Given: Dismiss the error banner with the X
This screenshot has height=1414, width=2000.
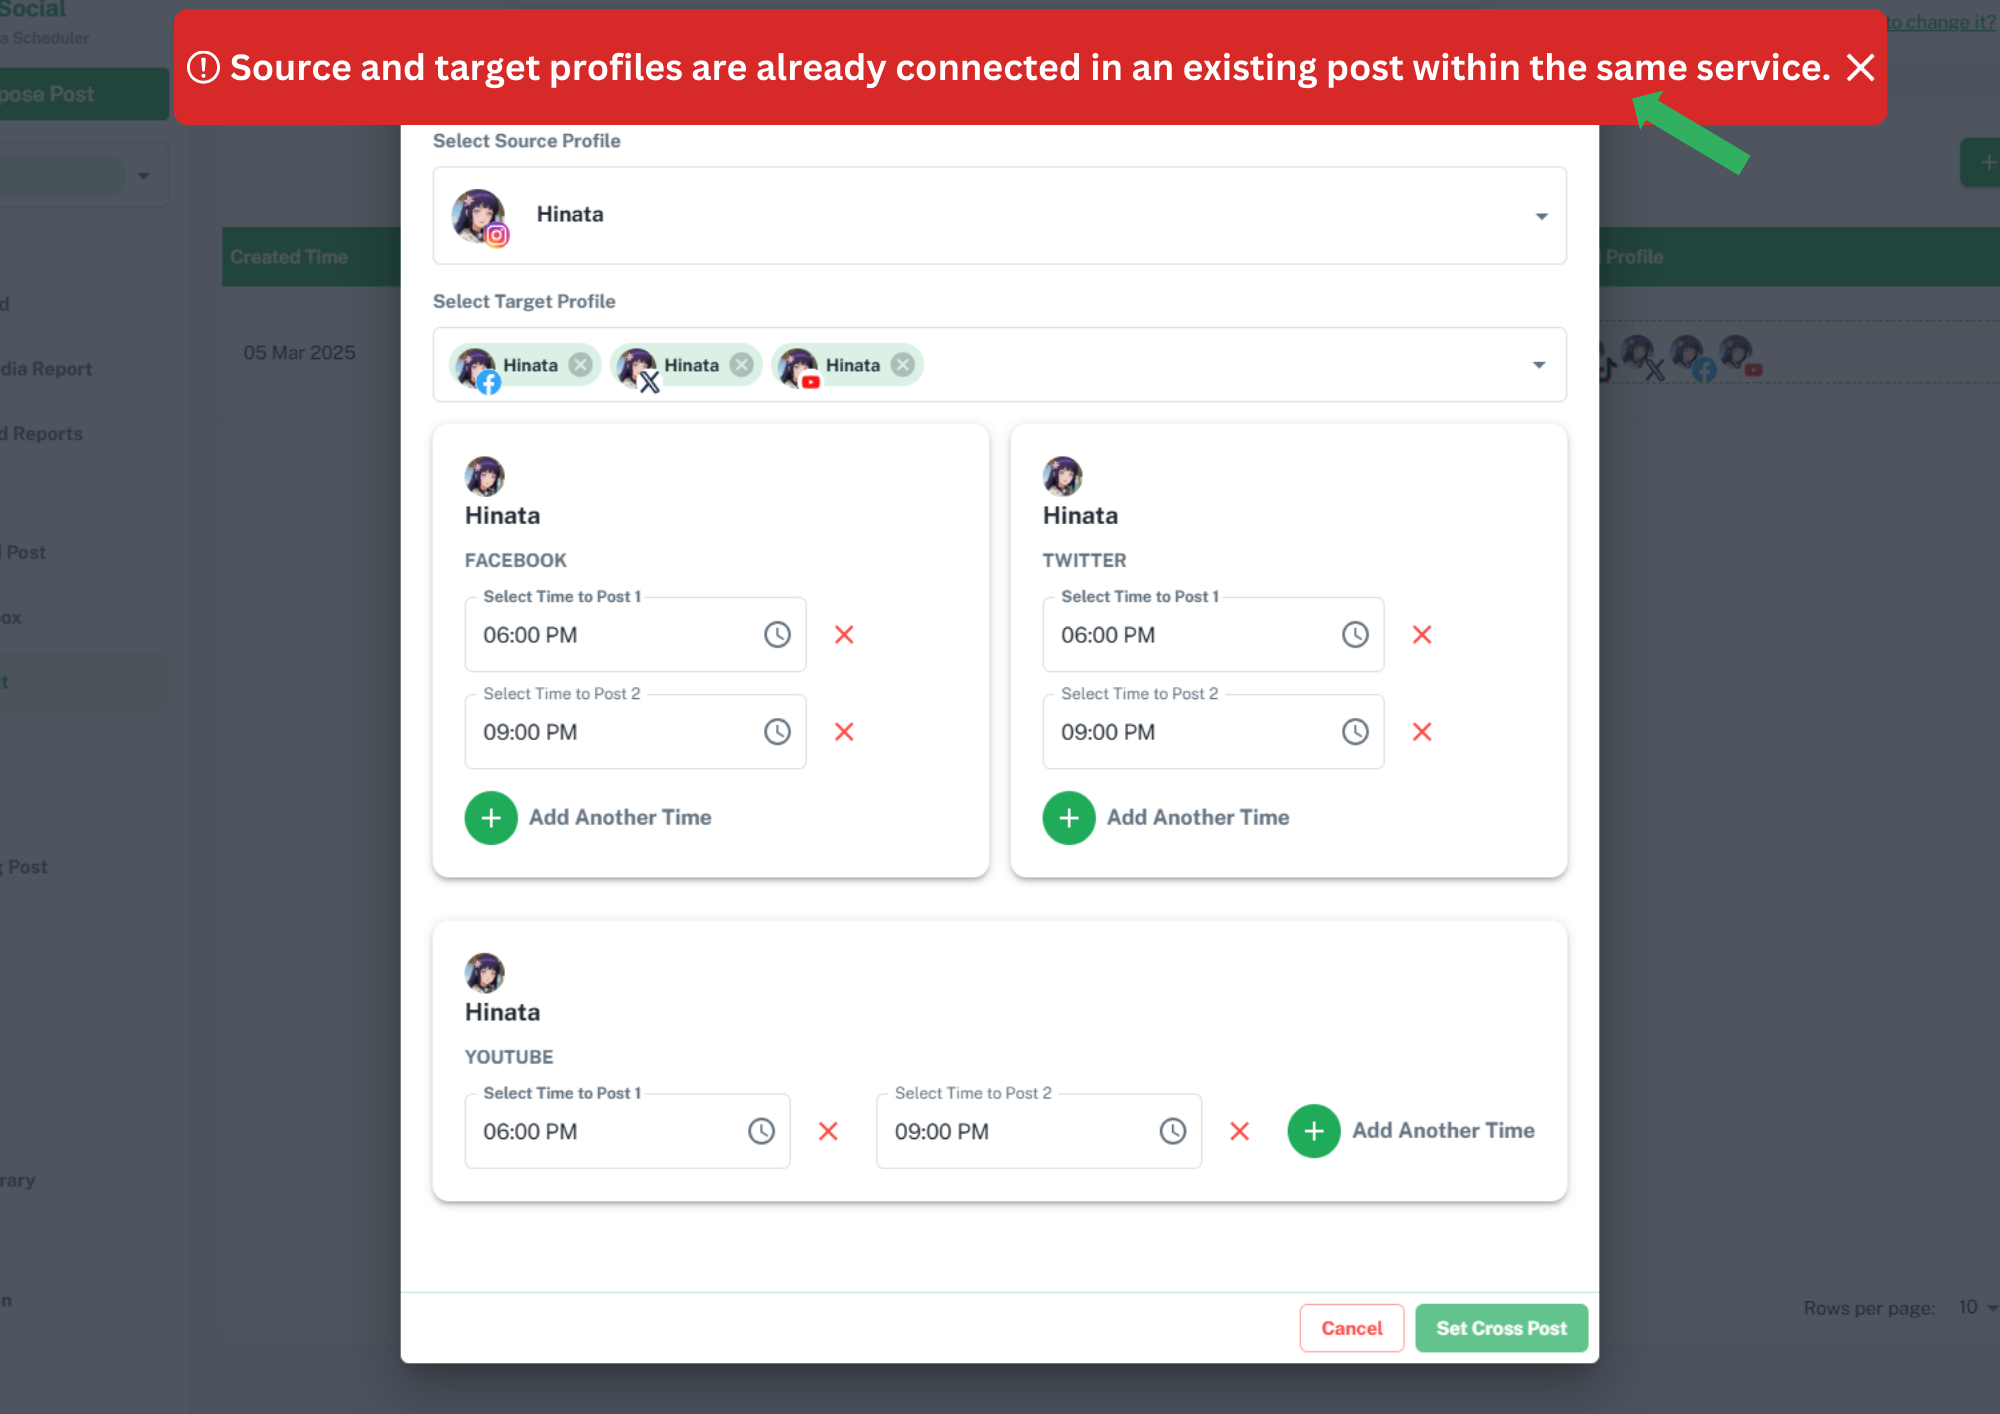Looking at the screenshot, I should [1861, 68].
